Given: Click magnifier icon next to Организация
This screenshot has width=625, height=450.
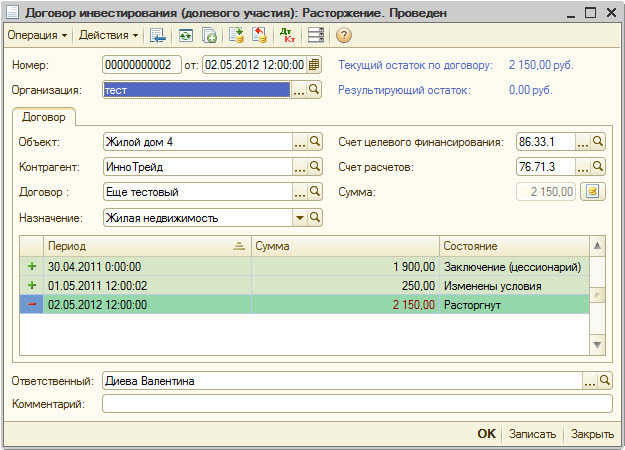Looking at the screenshot, I should (x=314, y=90).
